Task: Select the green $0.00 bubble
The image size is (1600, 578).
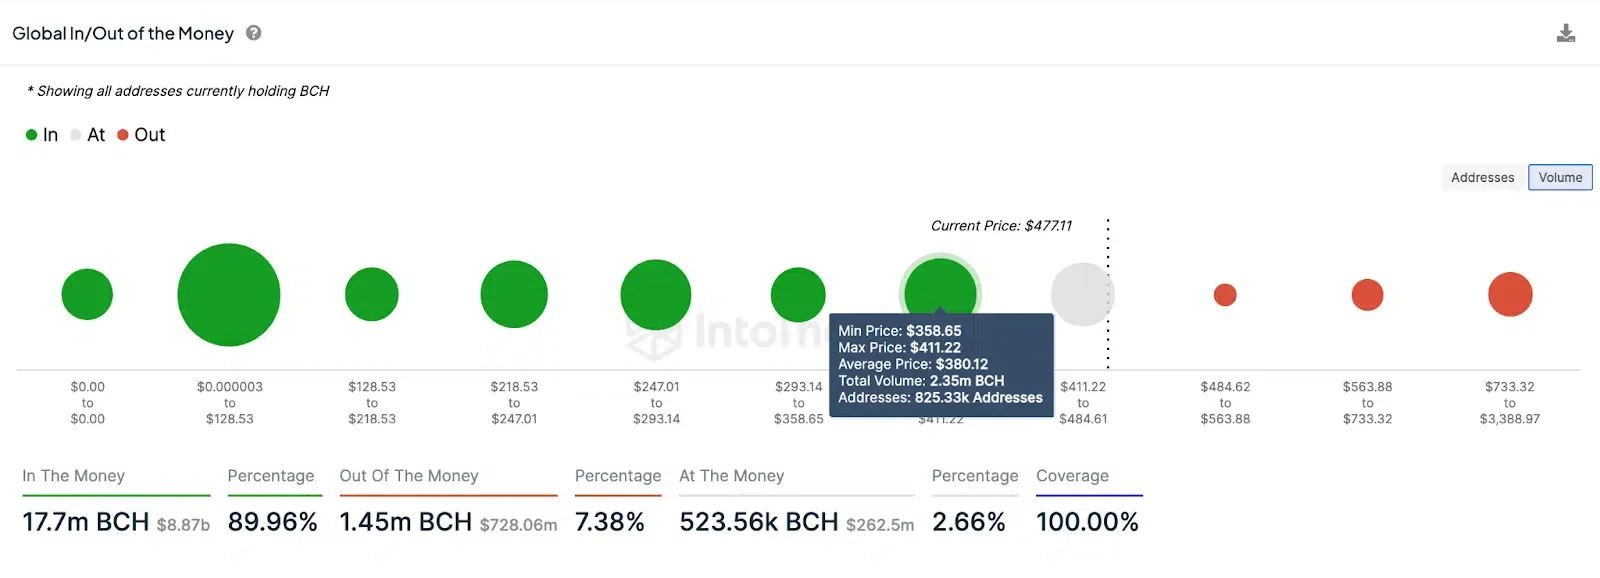Action: point(87,293)
